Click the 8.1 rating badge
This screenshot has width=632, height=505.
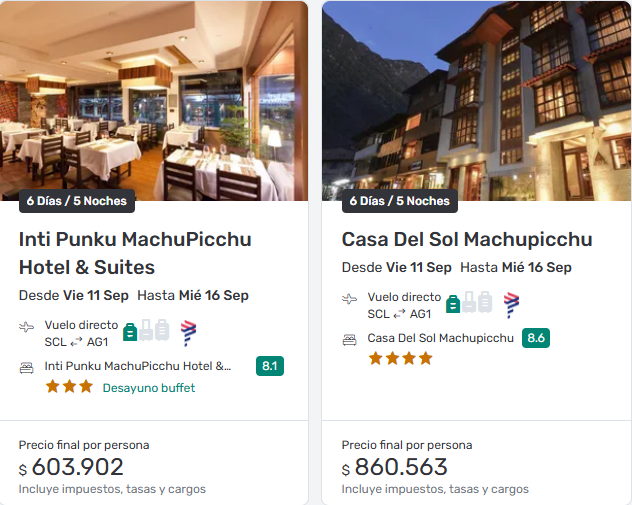click(x=270, y=366)
